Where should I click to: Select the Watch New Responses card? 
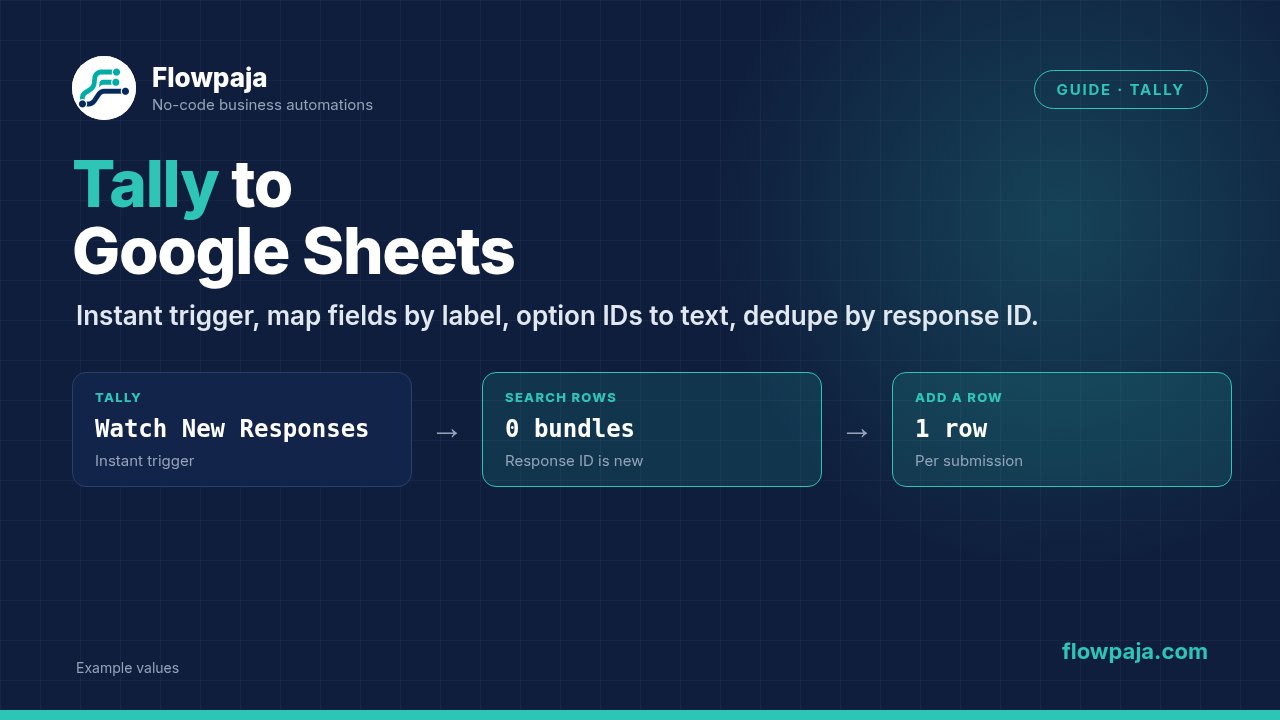click(242, 430)
